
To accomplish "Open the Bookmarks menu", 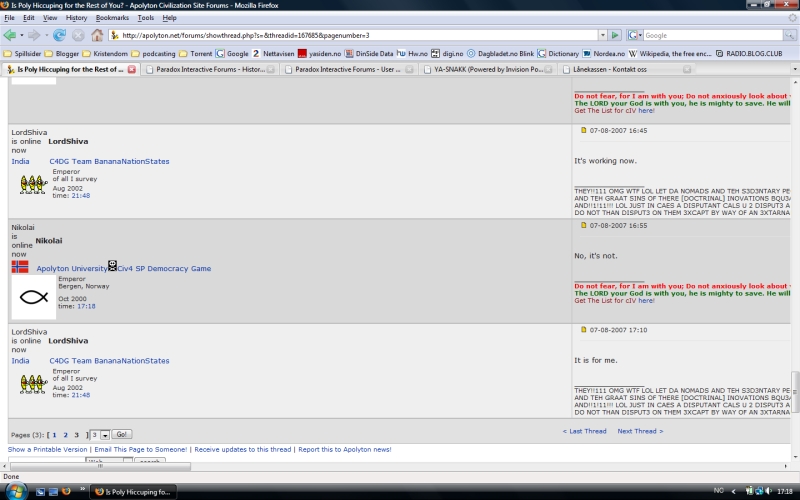I will (x=112, y=18).
